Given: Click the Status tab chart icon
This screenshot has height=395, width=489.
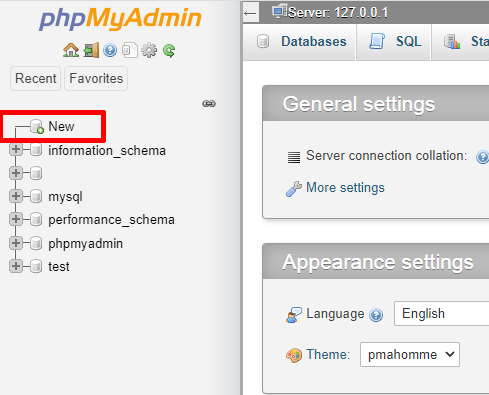Looking at the screenshot, I should [452, 42].
